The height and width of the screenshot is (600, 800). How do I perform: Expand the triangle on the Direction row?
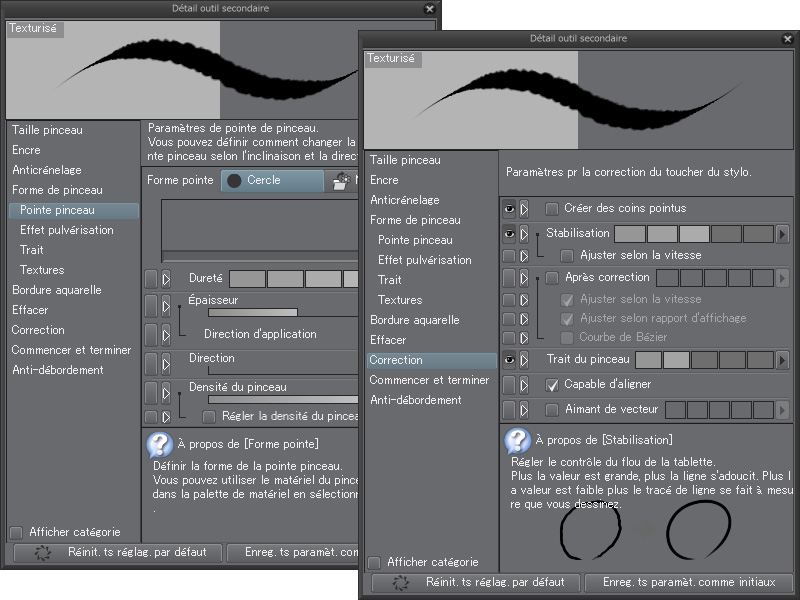(x=166, y=364)
